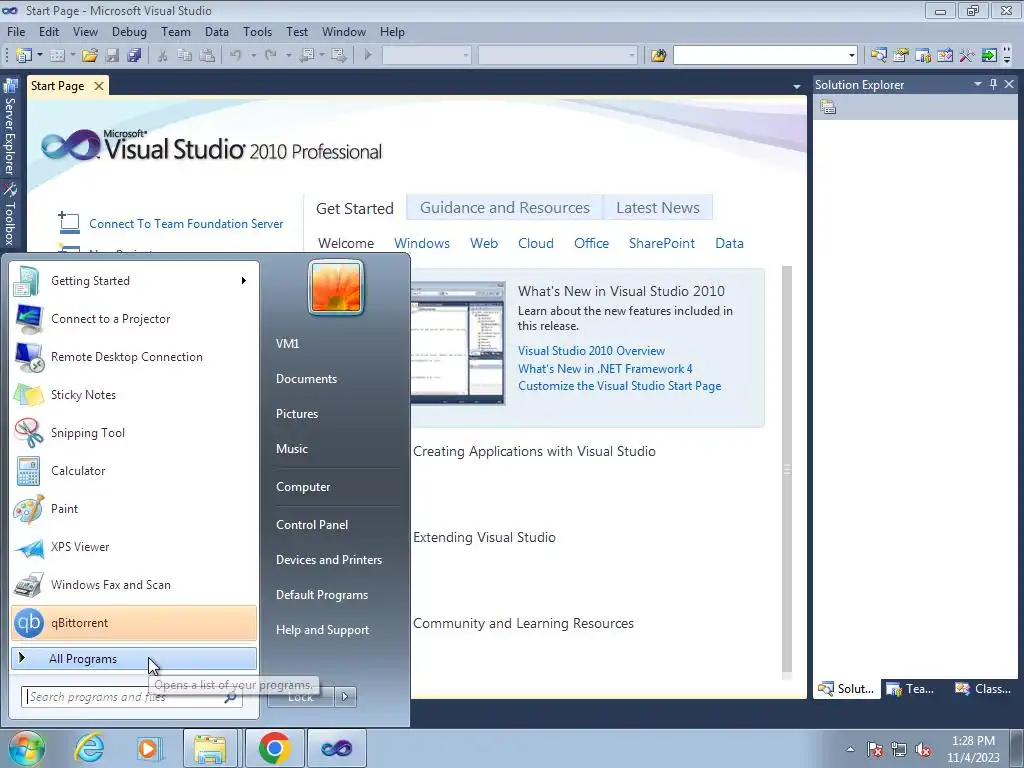
Task: Open Remote Desktop Connection
Action: point(134,357)
